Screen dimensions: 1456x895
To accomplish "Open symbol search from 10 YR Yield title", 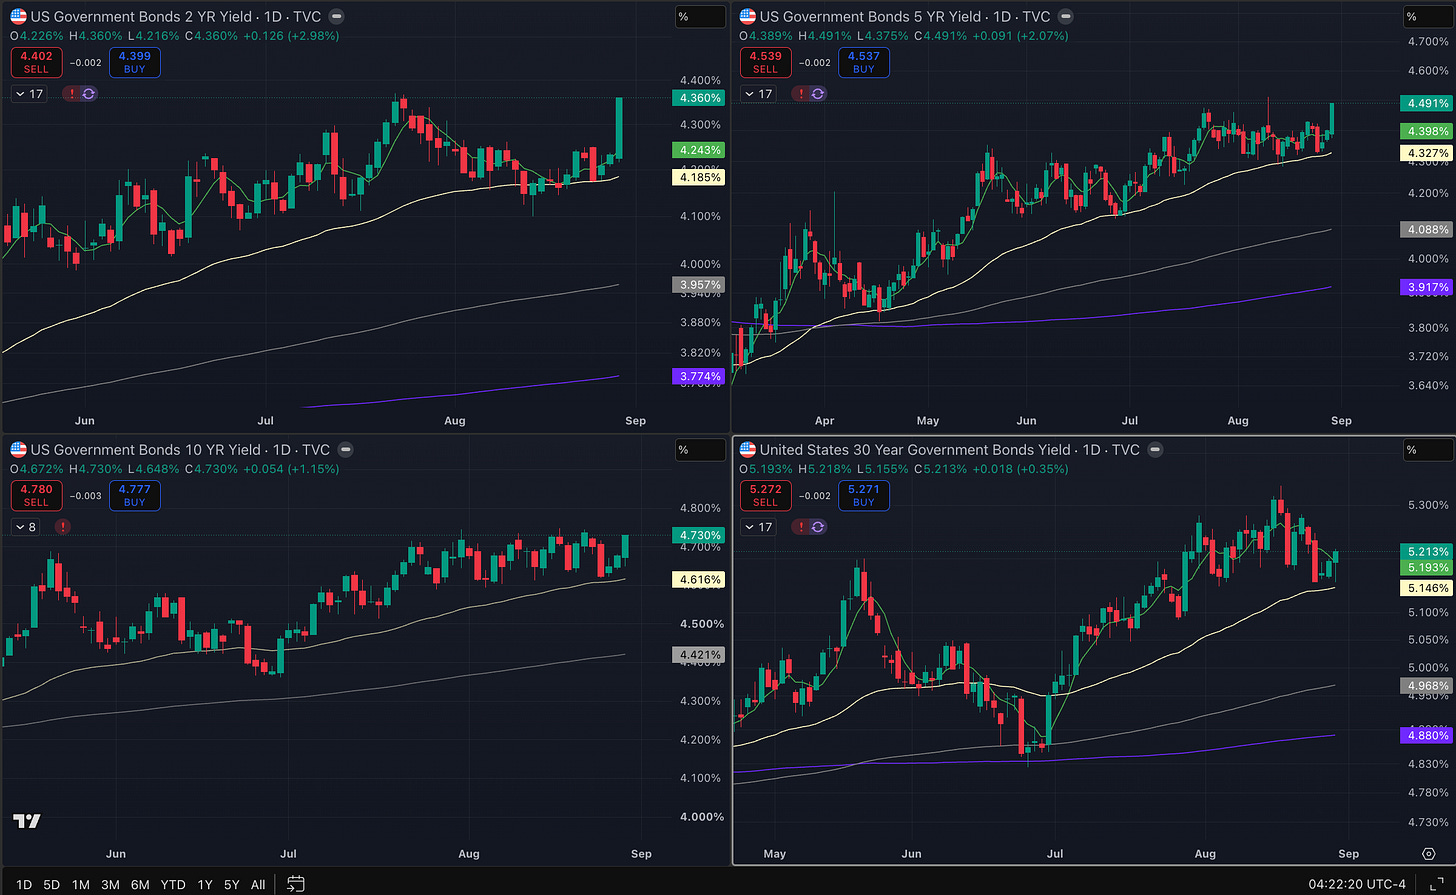I will coord(145,450).
